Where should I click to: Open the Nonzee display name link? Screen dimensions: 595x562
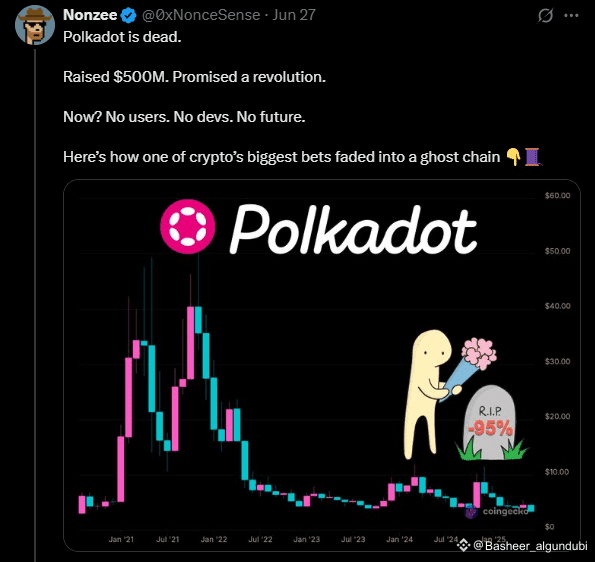click(x=90, y=15)
